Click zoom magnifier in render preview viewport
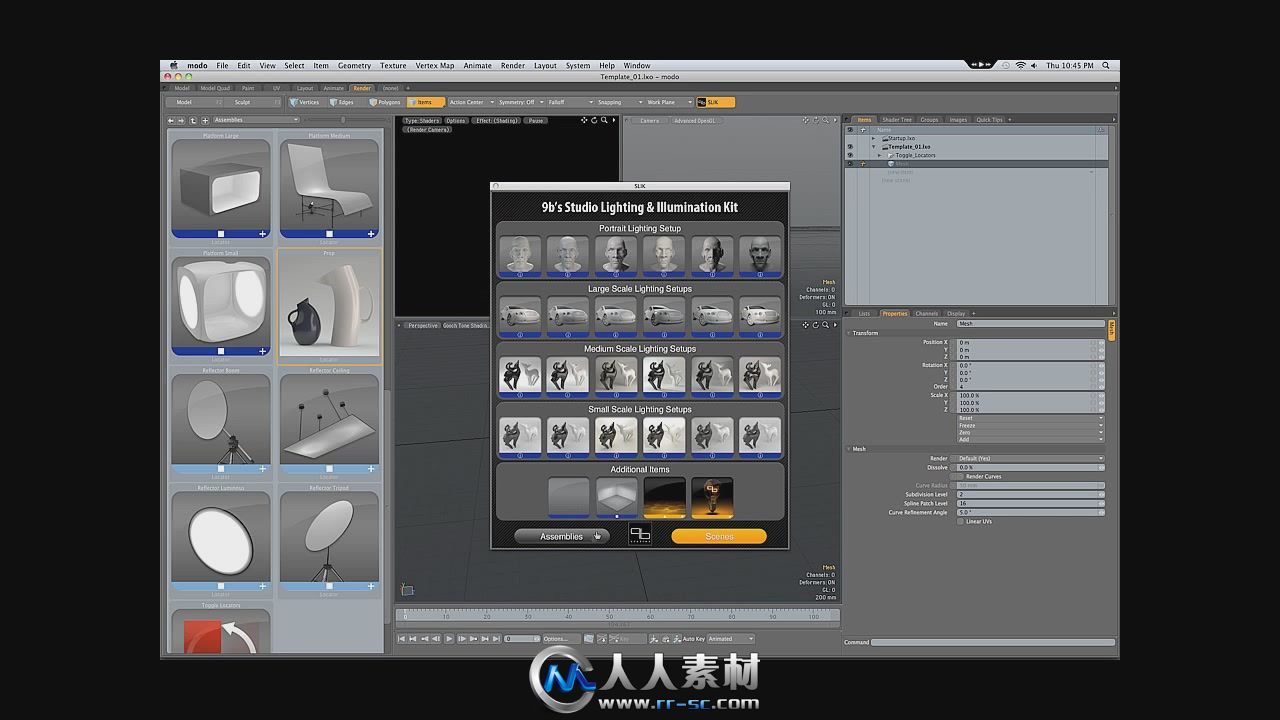The height and width of the screenshot is (720, 1280). pos(604,120)
